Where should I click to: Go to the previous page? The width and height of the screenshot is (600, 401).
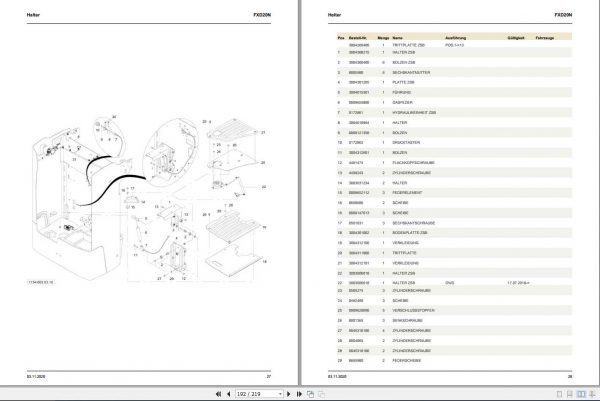tap(229, 394)
